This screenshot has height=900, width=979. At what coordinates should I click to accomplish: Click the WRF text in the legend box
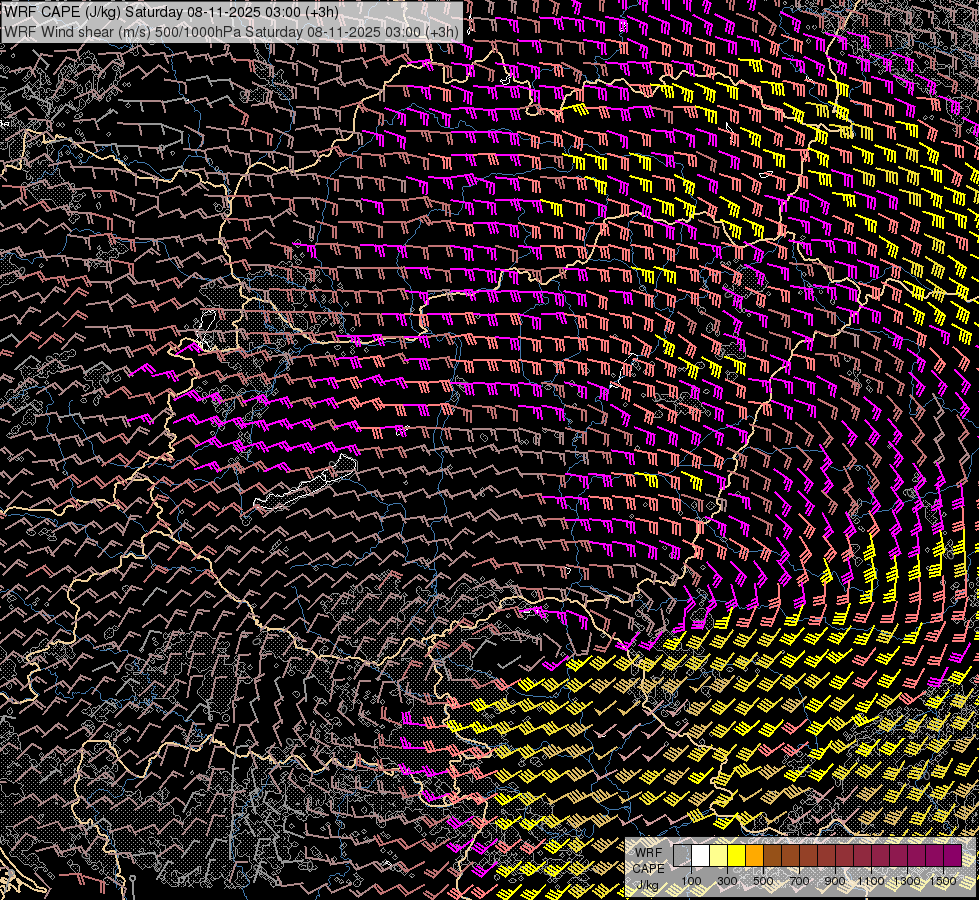point(648,852)
